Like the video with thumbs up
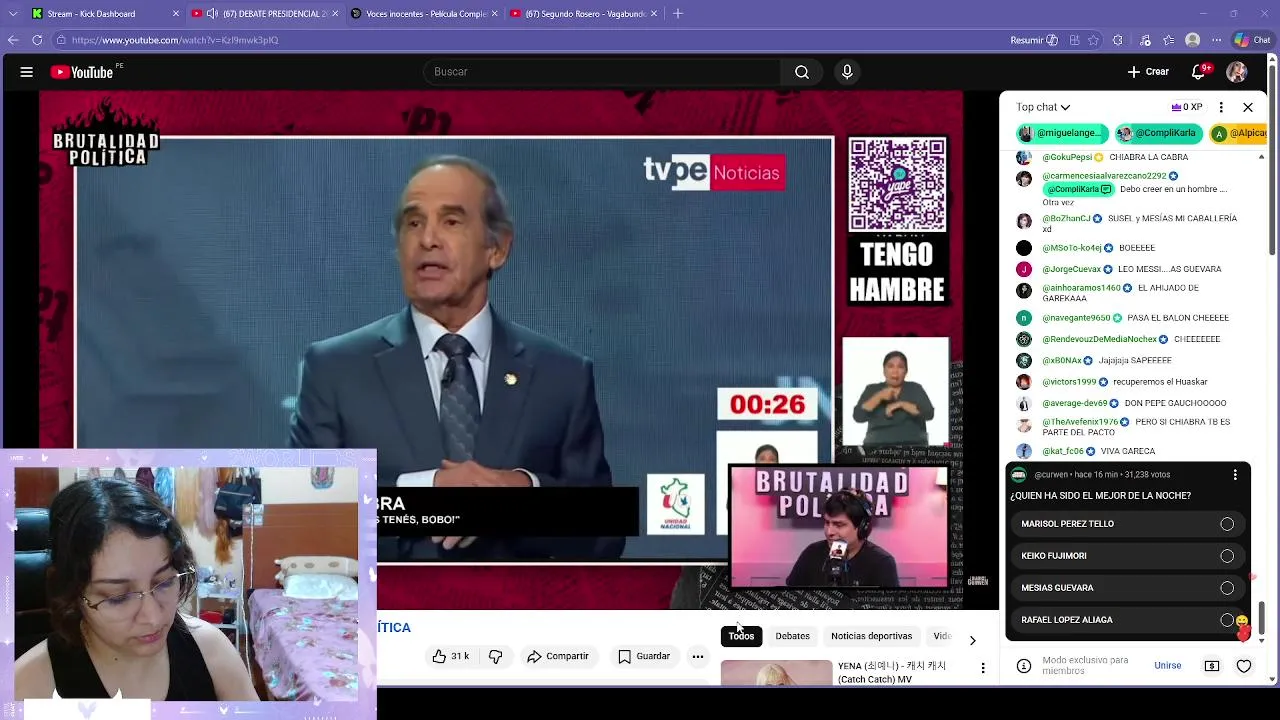Viewport: 1280px width, 720px height. coord(450,656)
